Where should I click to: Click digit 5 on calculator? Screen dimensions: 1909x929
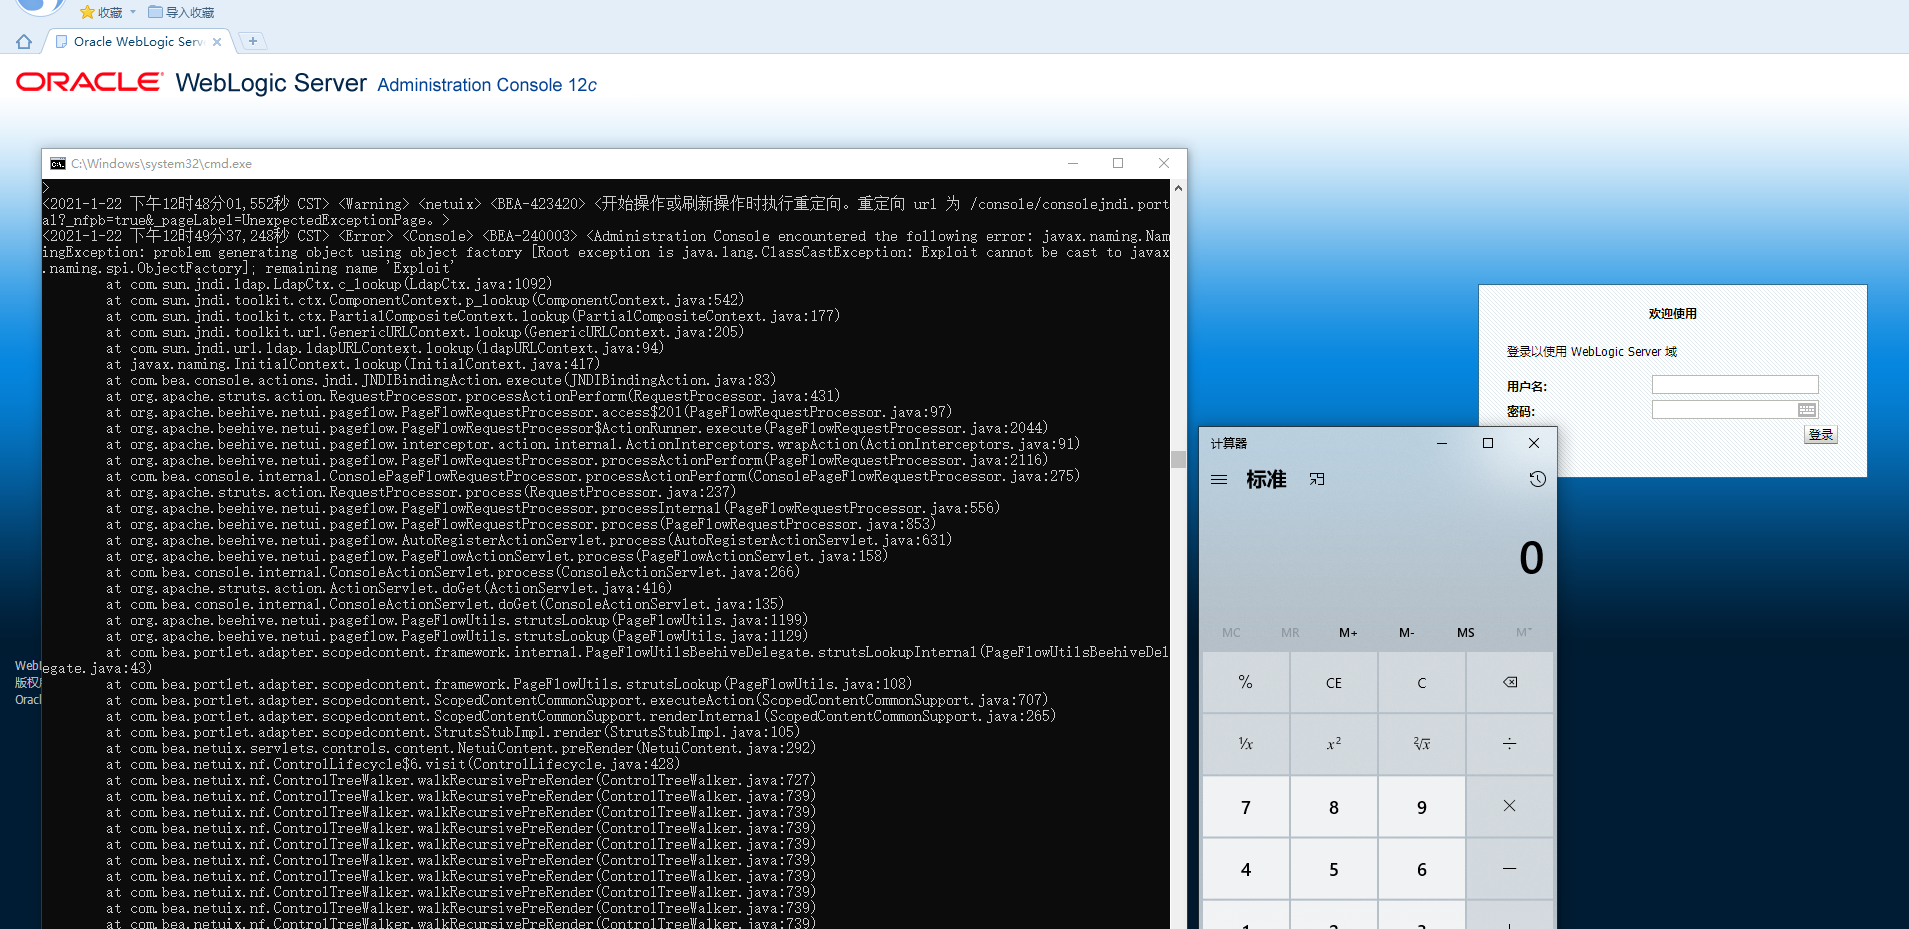tap(1333, 869)
